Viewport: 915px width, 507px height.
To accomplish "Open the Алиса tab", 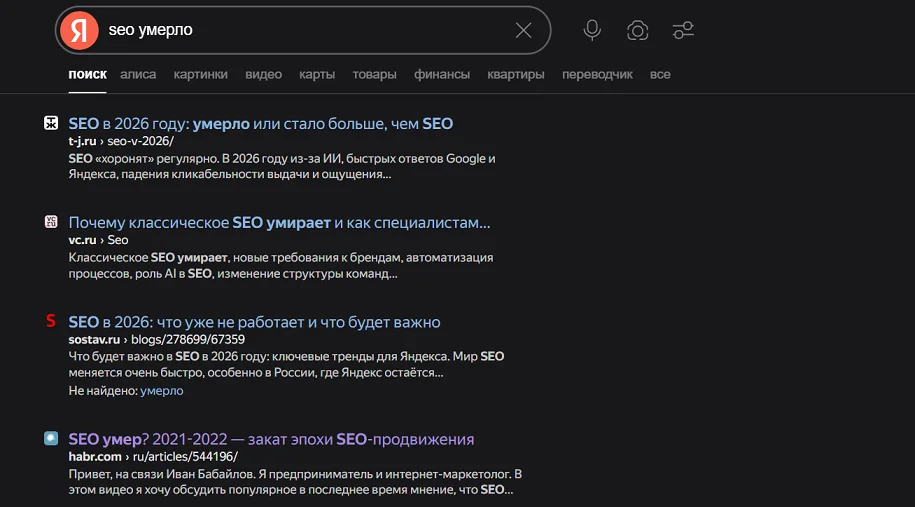I will coord(138,74).
